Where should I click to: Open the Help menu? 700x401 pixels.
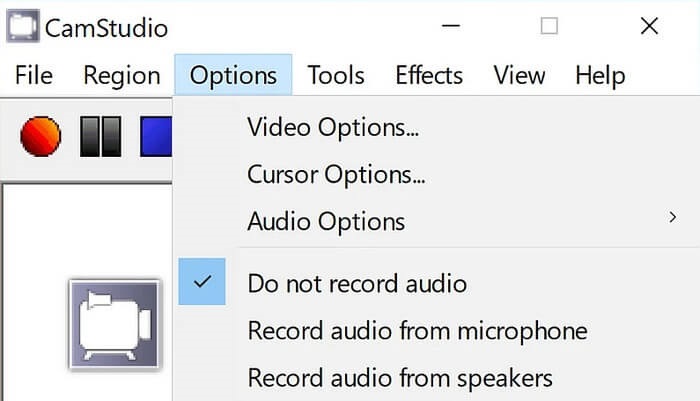[600, 75]
